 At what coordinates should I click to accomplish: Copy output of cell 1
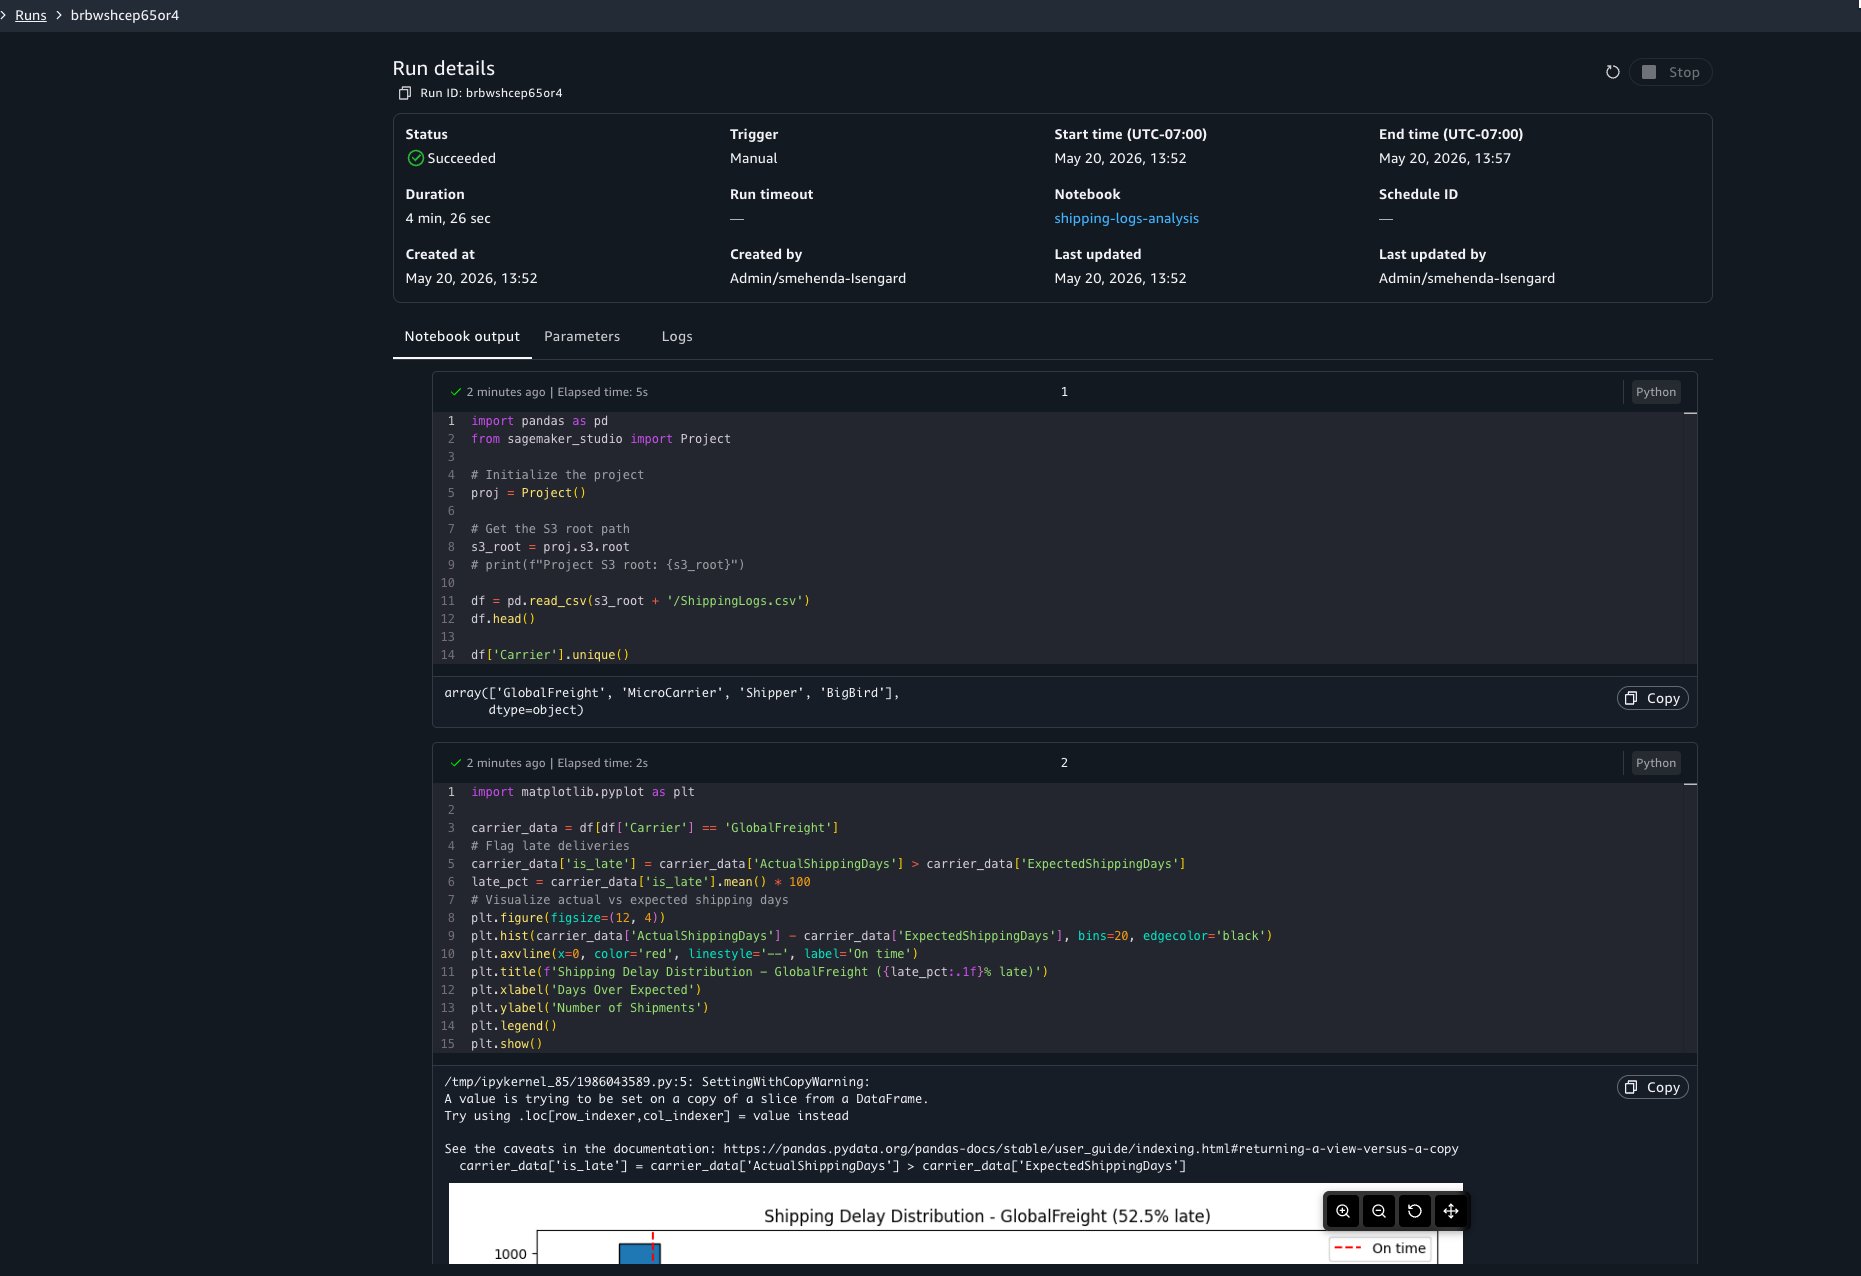pyautogui.click(x=1652, y=698)
